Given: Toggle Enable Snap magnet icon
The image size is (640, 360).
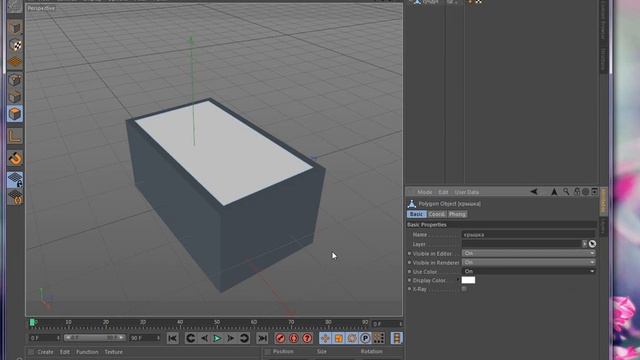Looking at the screenshot, I should click(x=15, y=158).
